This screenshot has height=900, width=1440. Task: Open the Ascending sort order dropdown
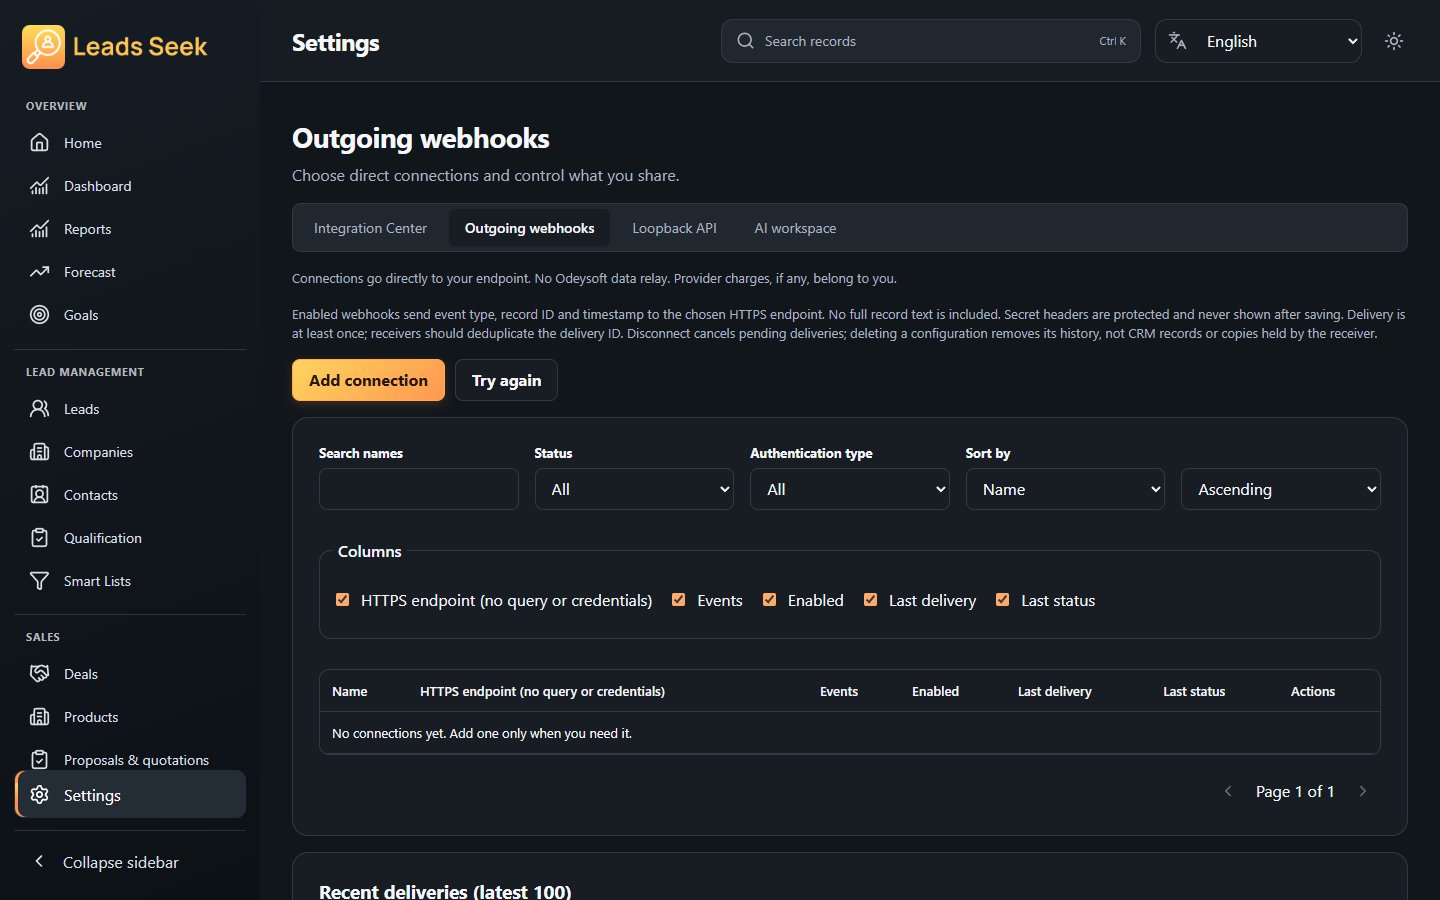tap(1281, 489)
